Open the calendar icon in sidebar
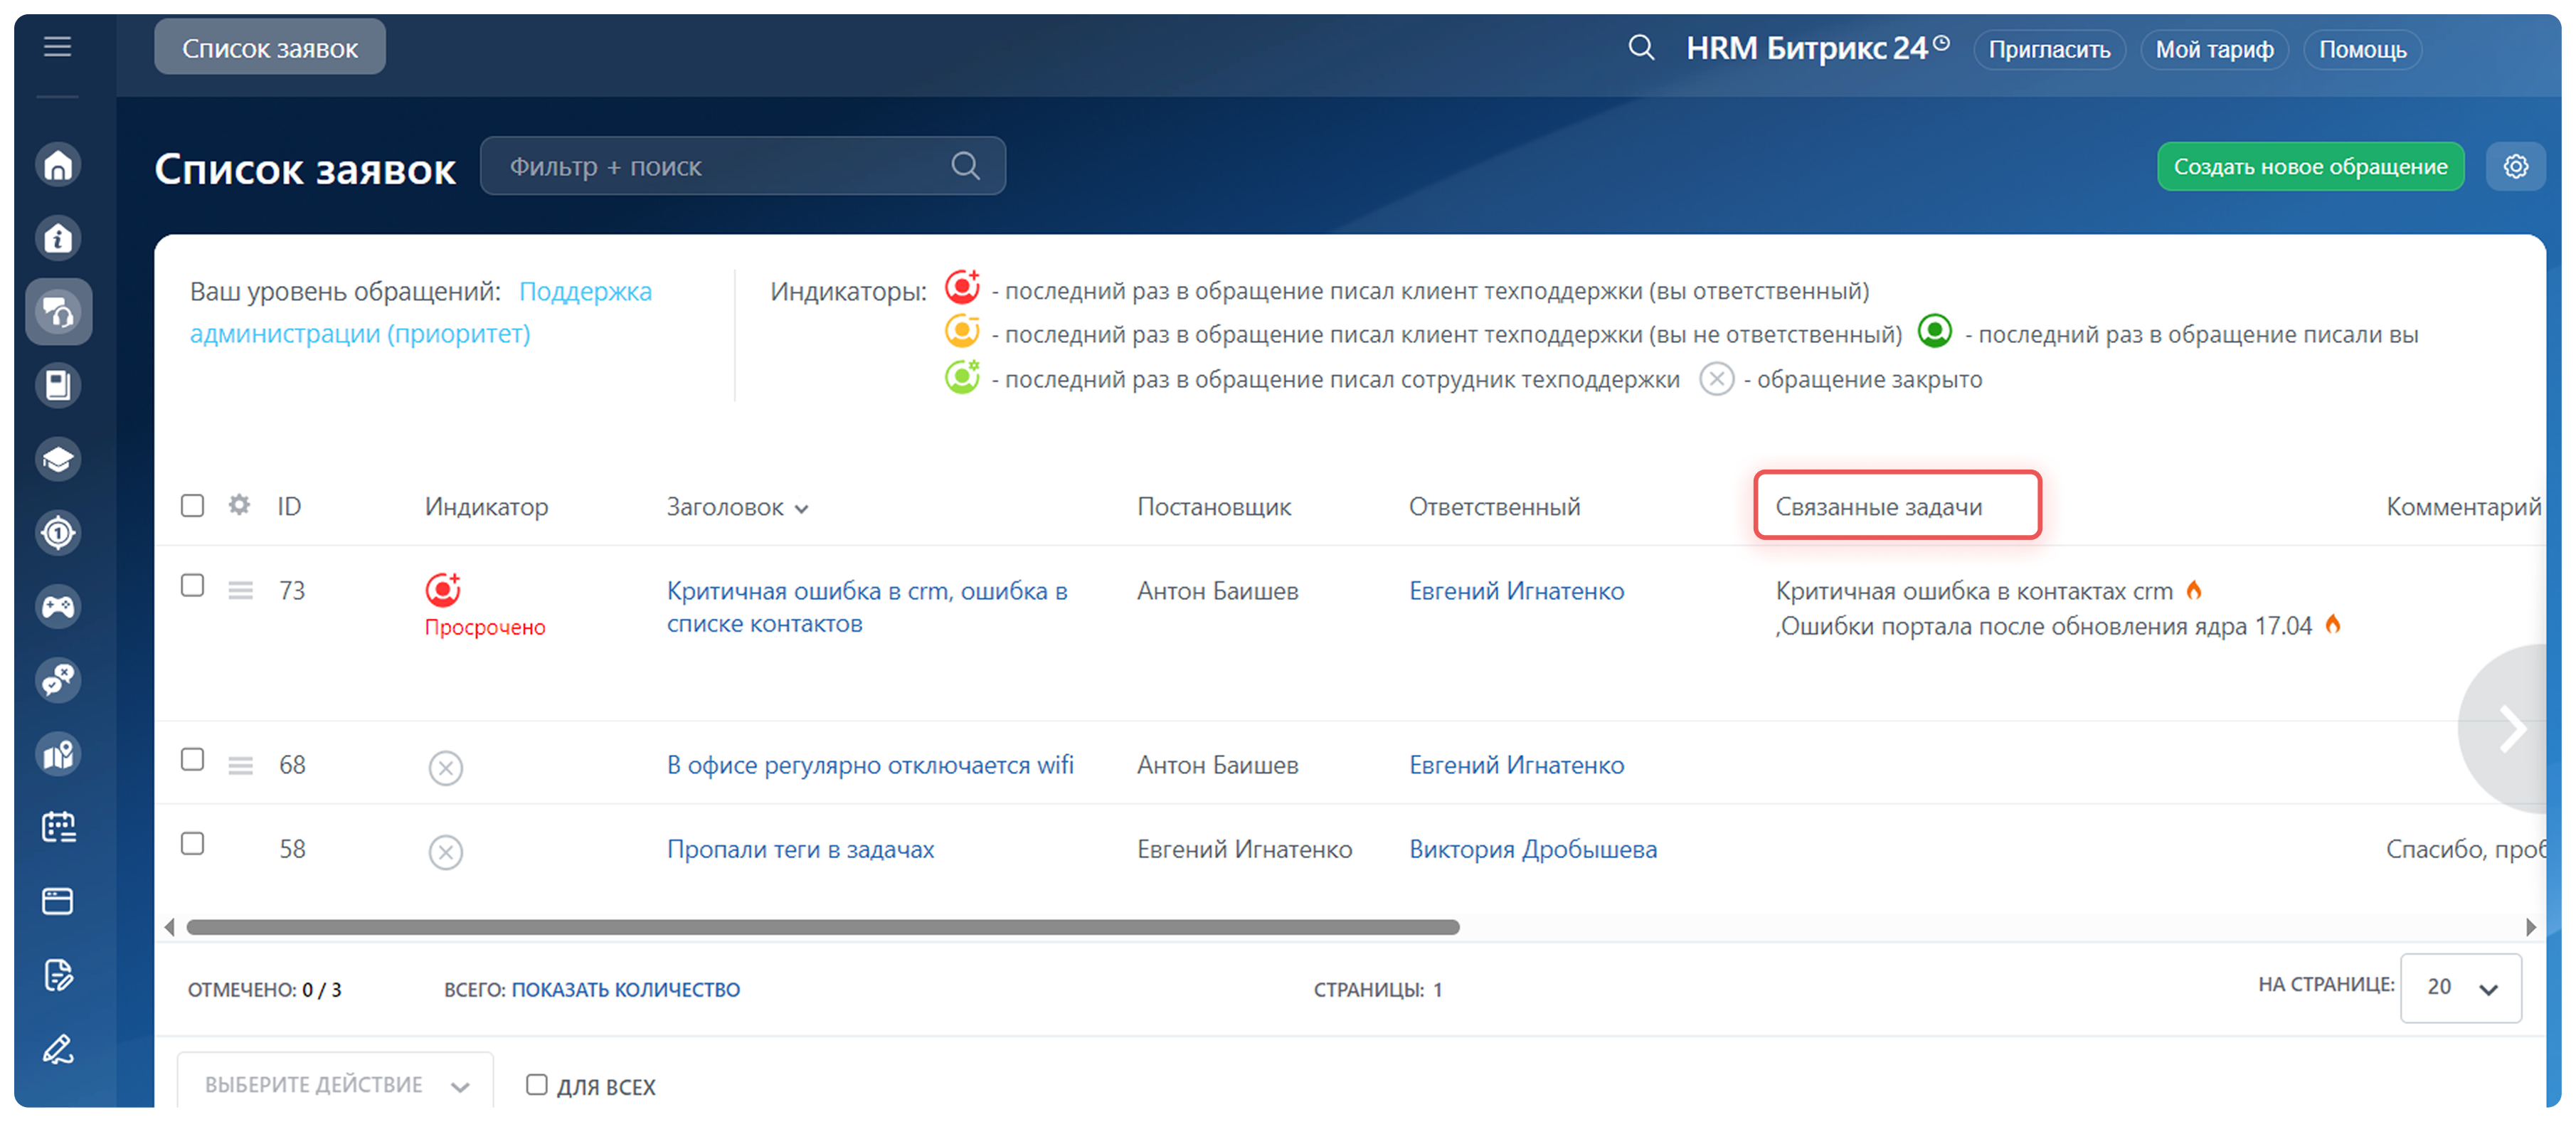This screenshot has width=2576, height=1122. coord(58,827)
